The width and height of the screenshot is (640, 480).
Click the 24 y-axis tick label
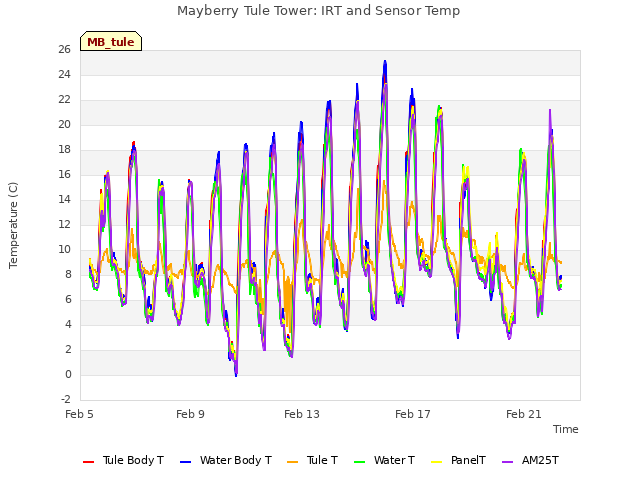(x=64, y=74)
